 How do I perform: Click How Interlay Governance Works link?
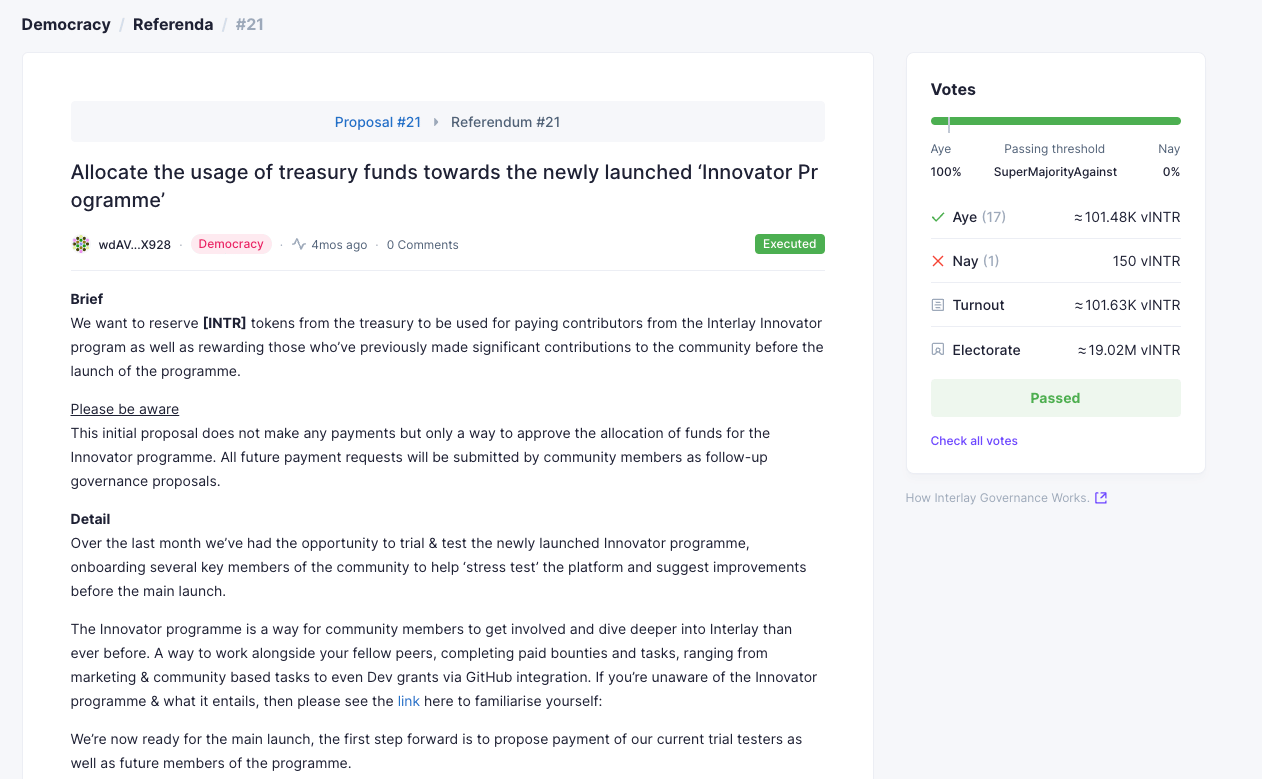pyautogui.click(x=997, y=498)
